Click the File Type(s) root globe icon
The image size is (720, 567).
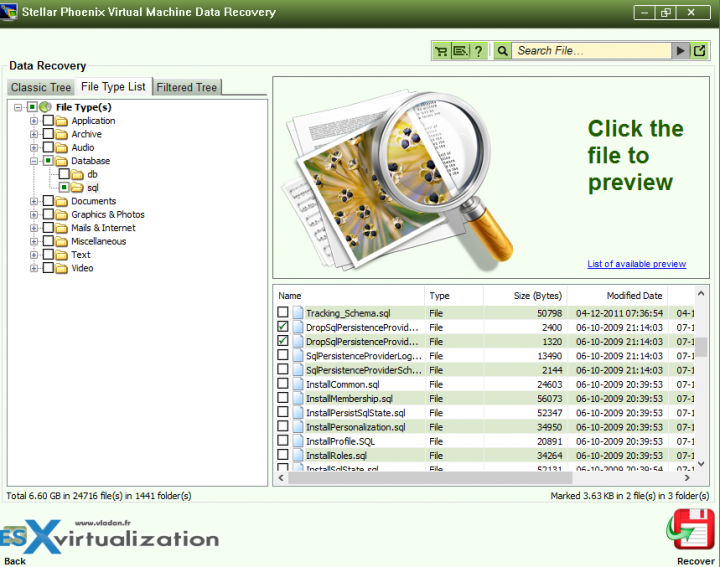[45, 107]
